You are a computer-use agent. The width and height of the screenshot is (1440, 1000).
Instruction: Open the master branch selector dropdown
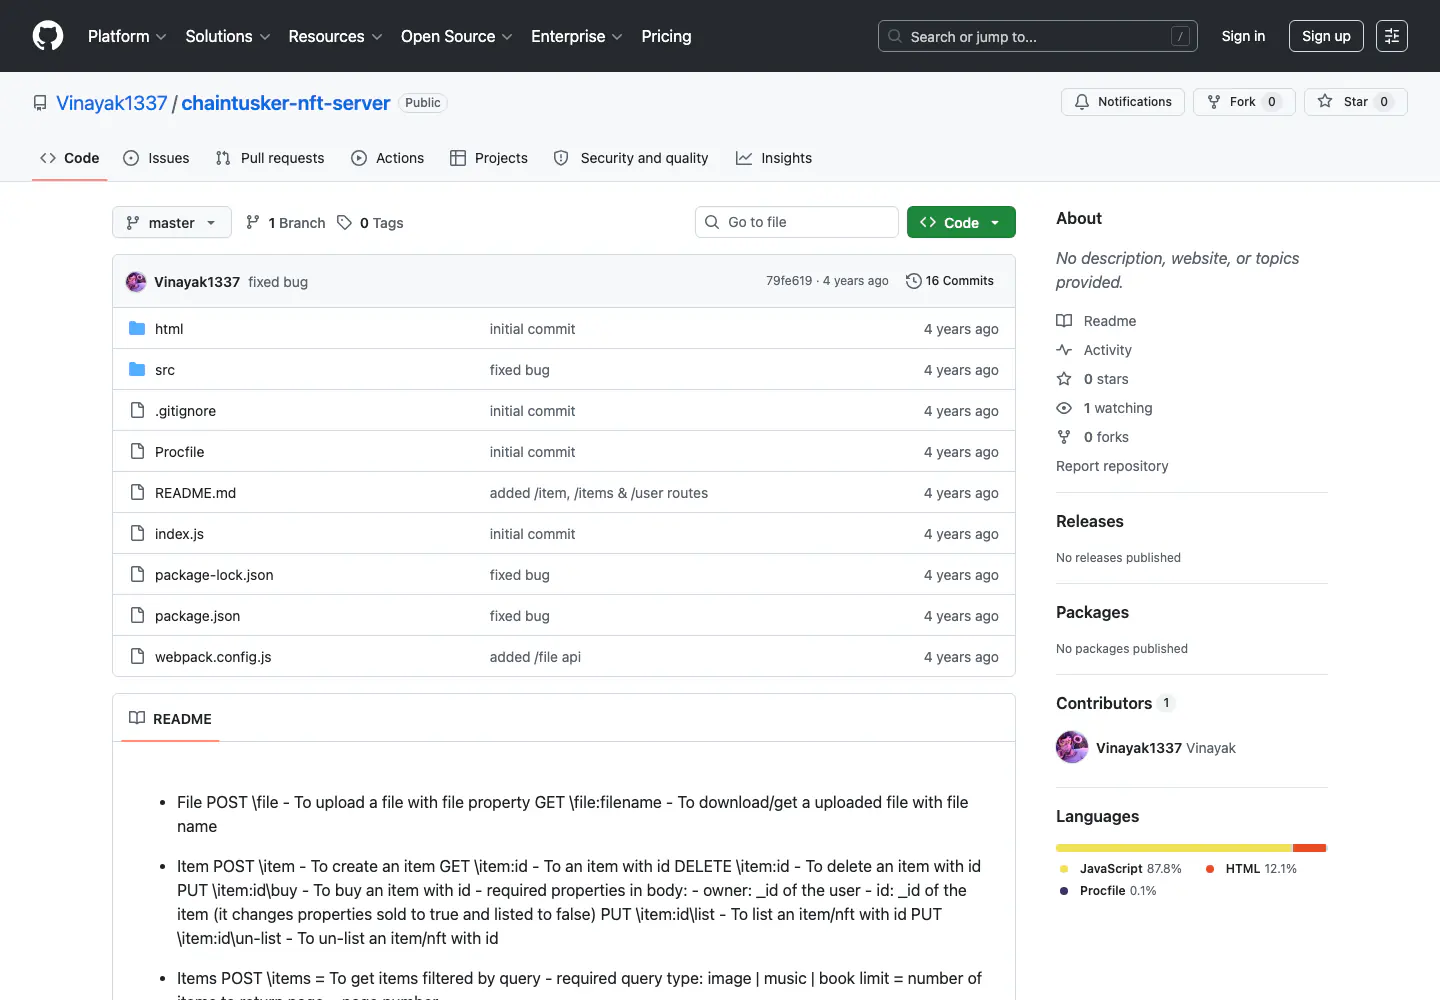pos(172,222)
